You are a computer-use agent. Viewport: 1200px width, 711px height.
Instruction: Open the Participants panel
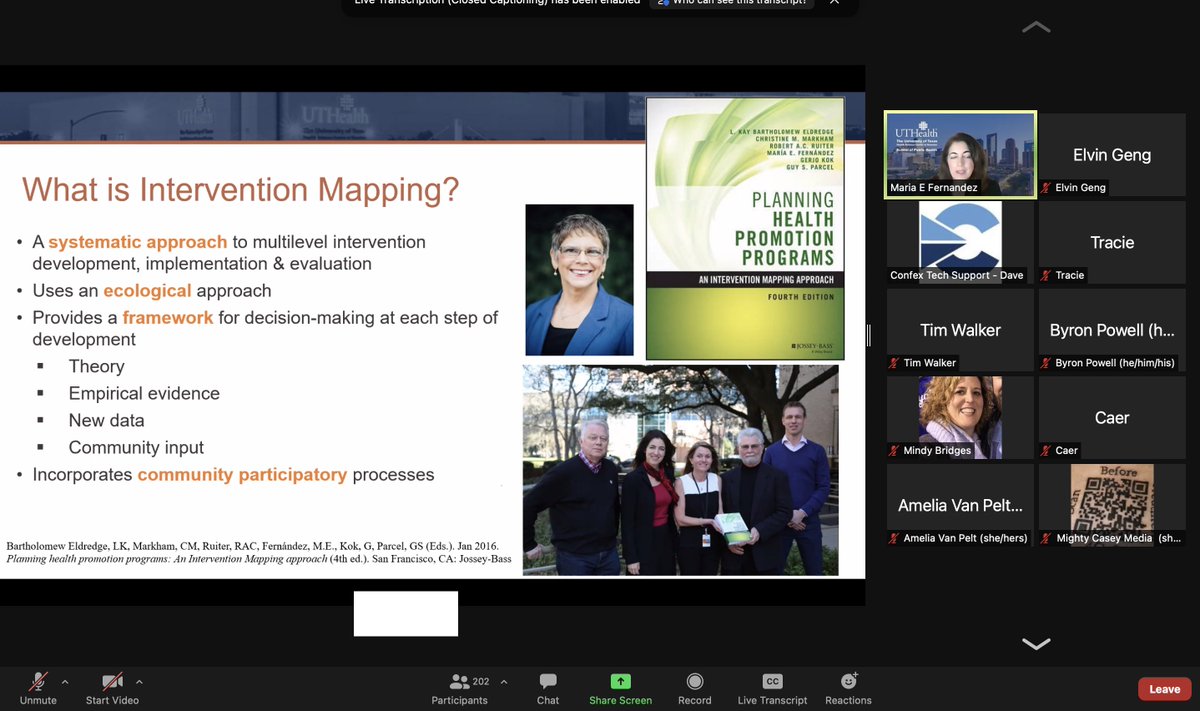460,688
